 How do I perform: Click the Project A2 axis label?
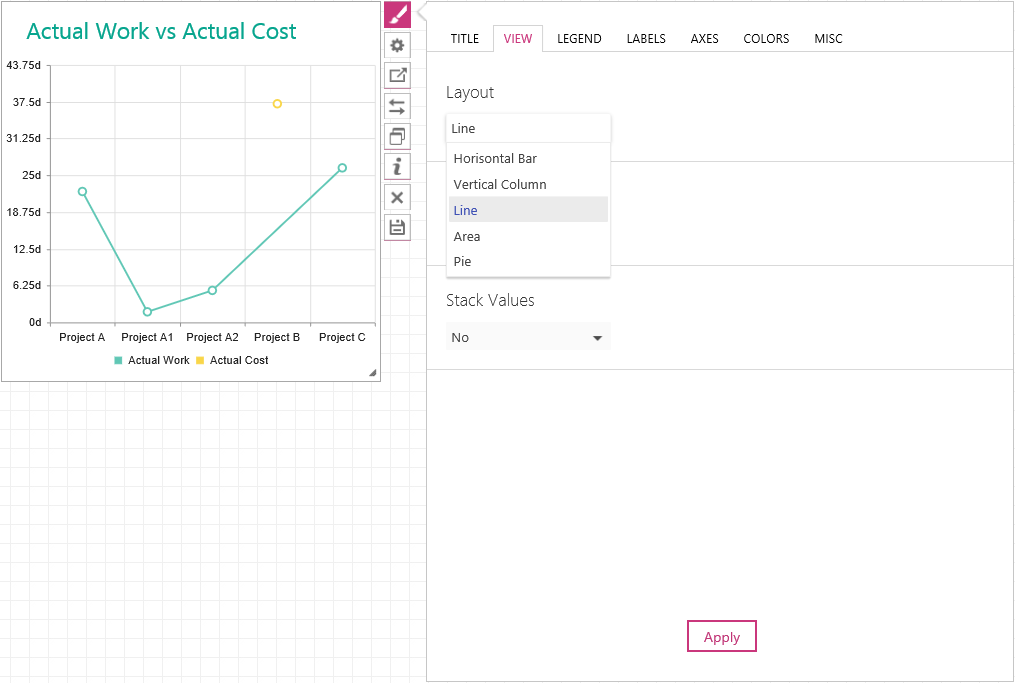[x=212, y=337]
